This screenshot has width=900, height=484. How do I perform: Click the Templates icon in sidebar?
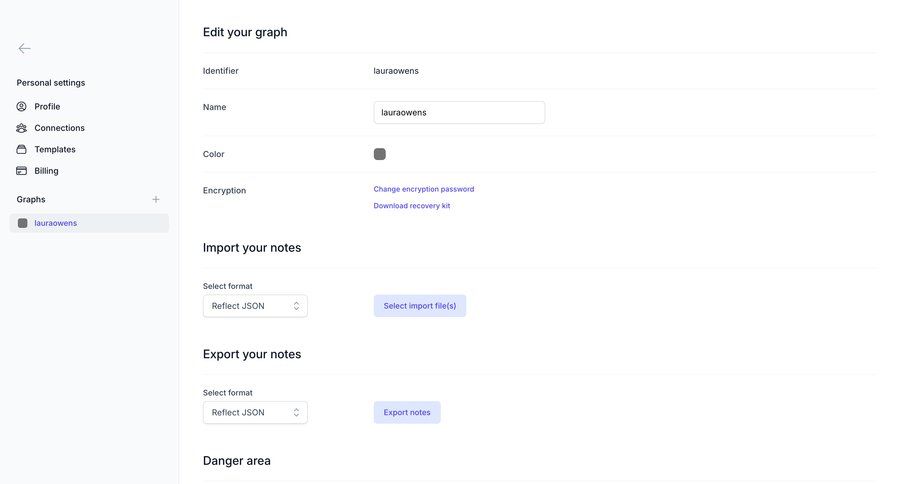[22, 149]
